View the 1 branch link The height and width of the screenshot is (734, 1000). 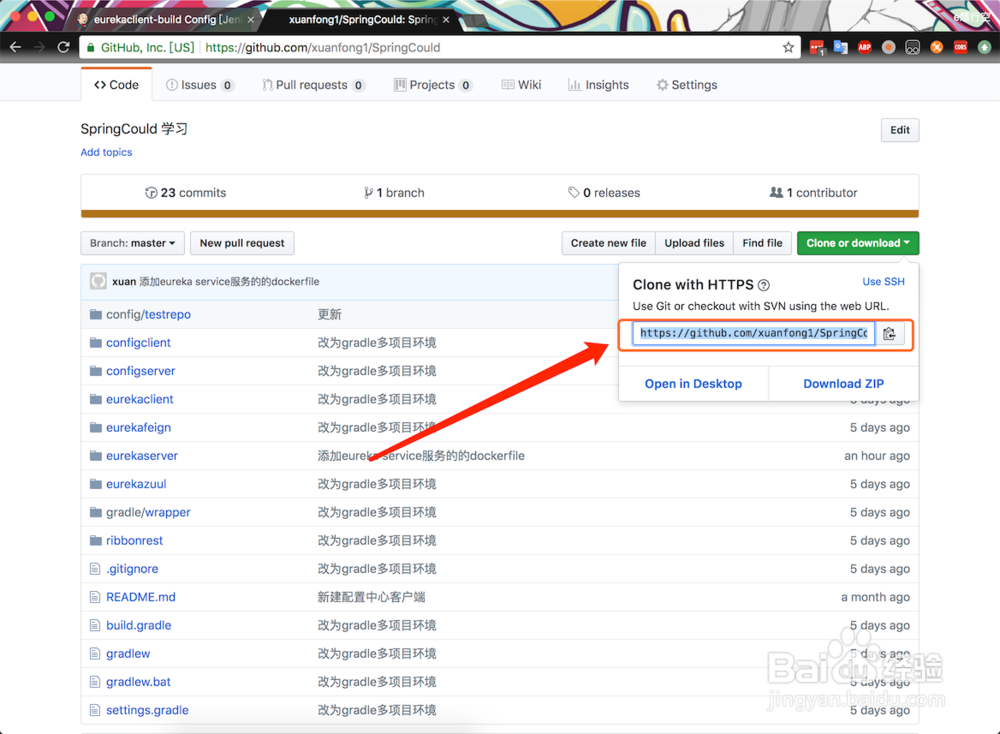point(394,193)
